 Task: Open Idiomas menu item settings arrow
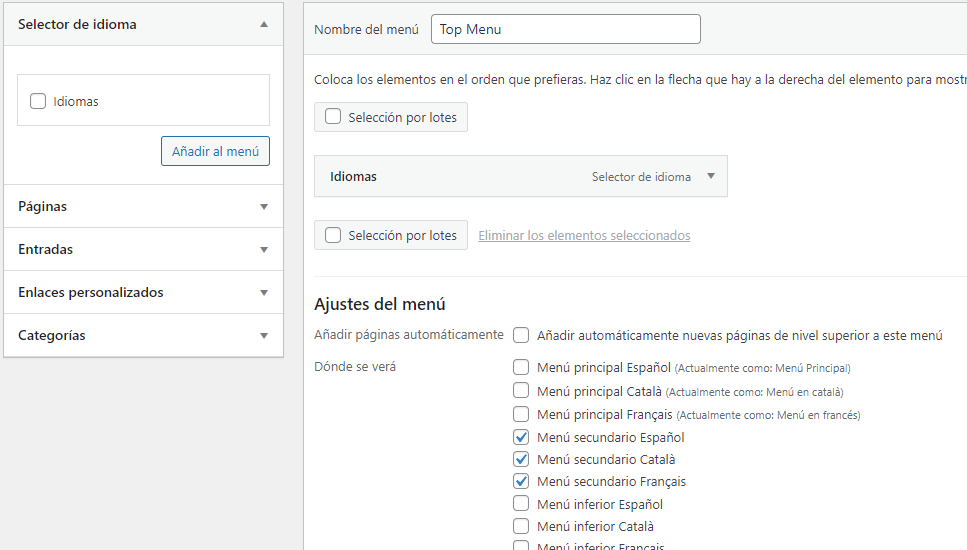(711, 176)
